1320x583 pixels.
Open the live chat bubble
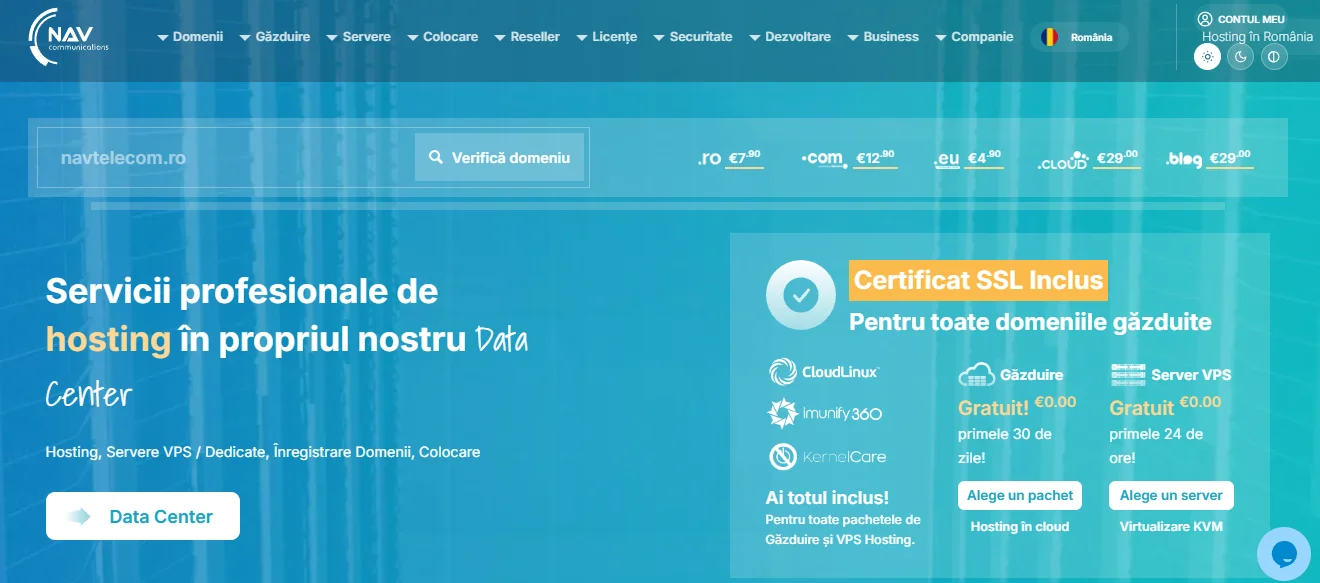pyautogui.click(x=1284, y=553)
